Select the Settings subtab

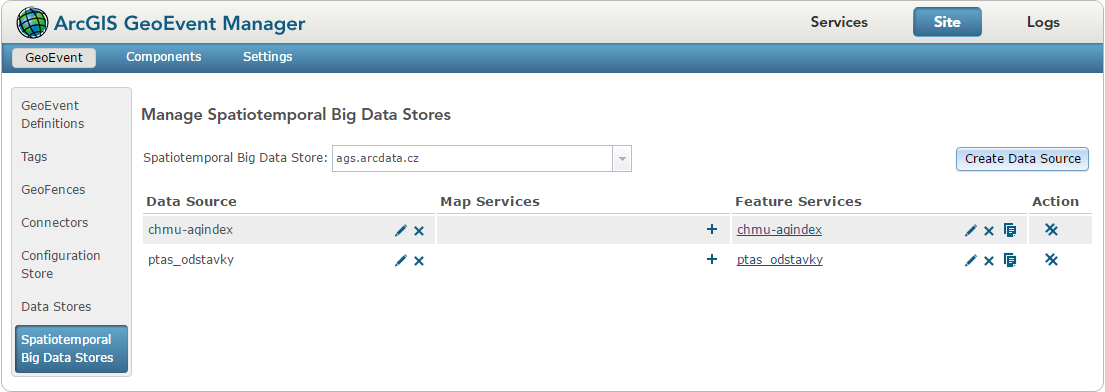pos(268,57)
